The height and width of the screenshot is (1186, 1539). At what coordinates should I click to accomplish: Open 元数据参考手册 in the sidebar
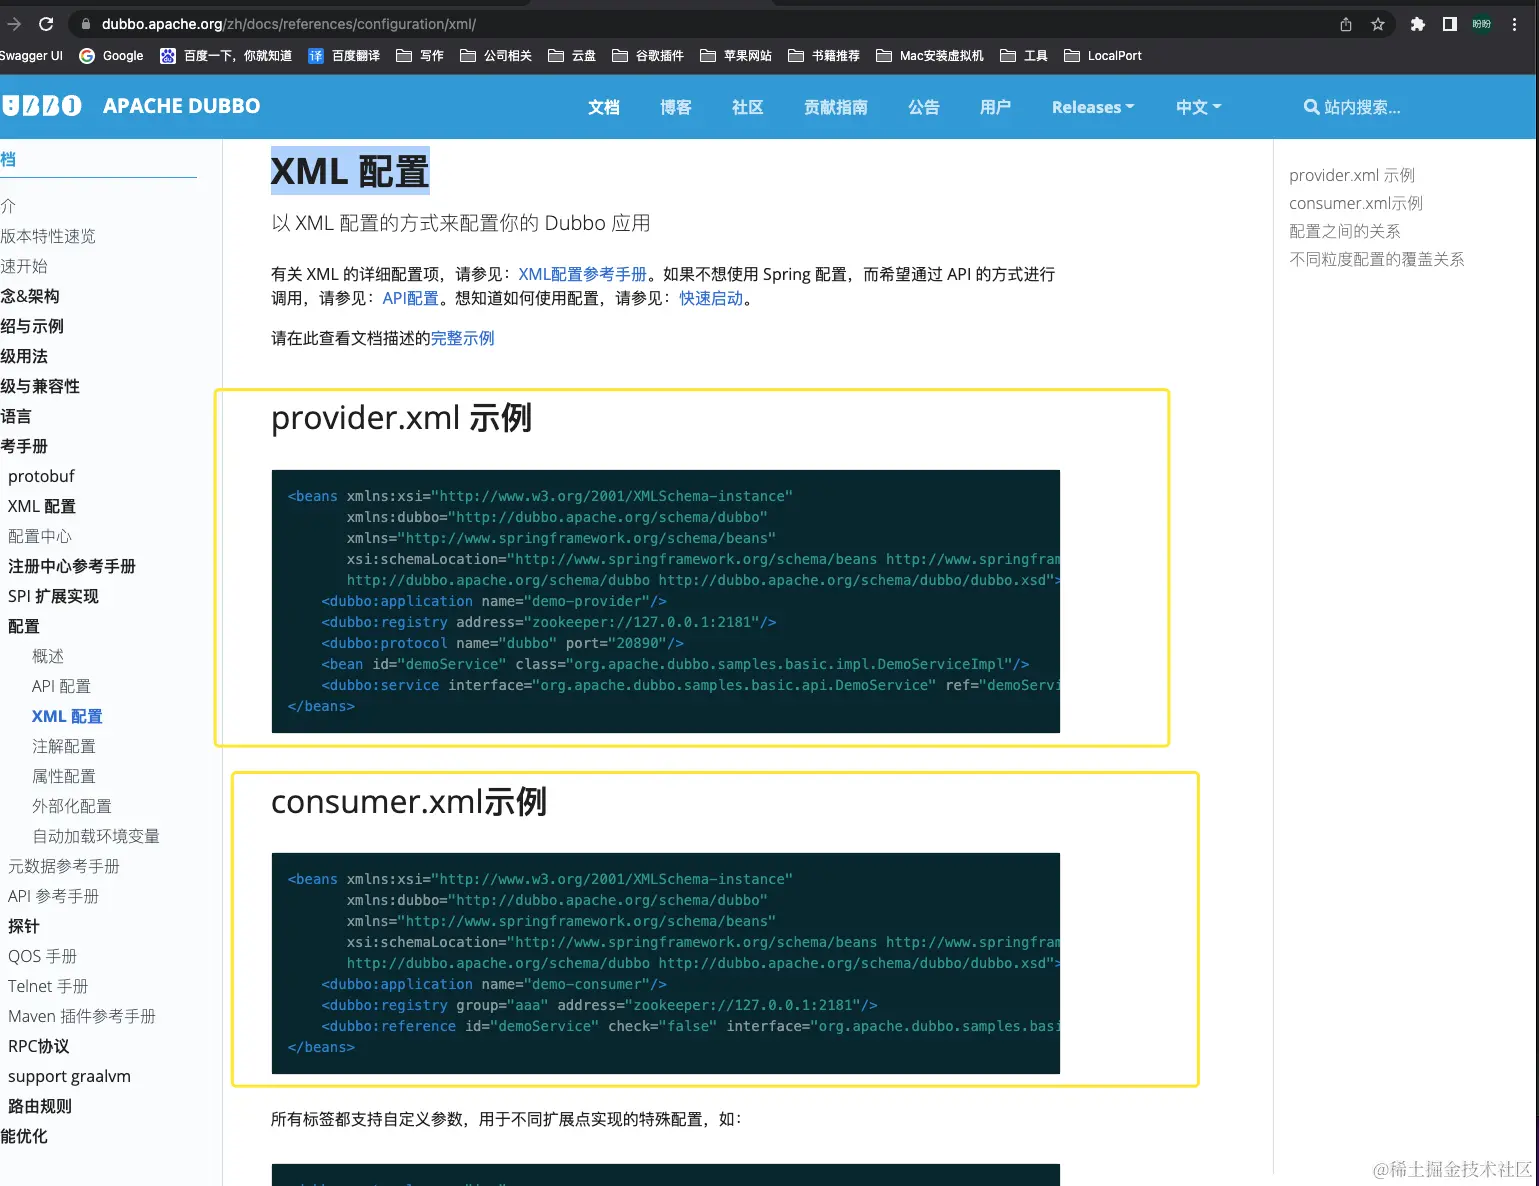coord(64,866)
